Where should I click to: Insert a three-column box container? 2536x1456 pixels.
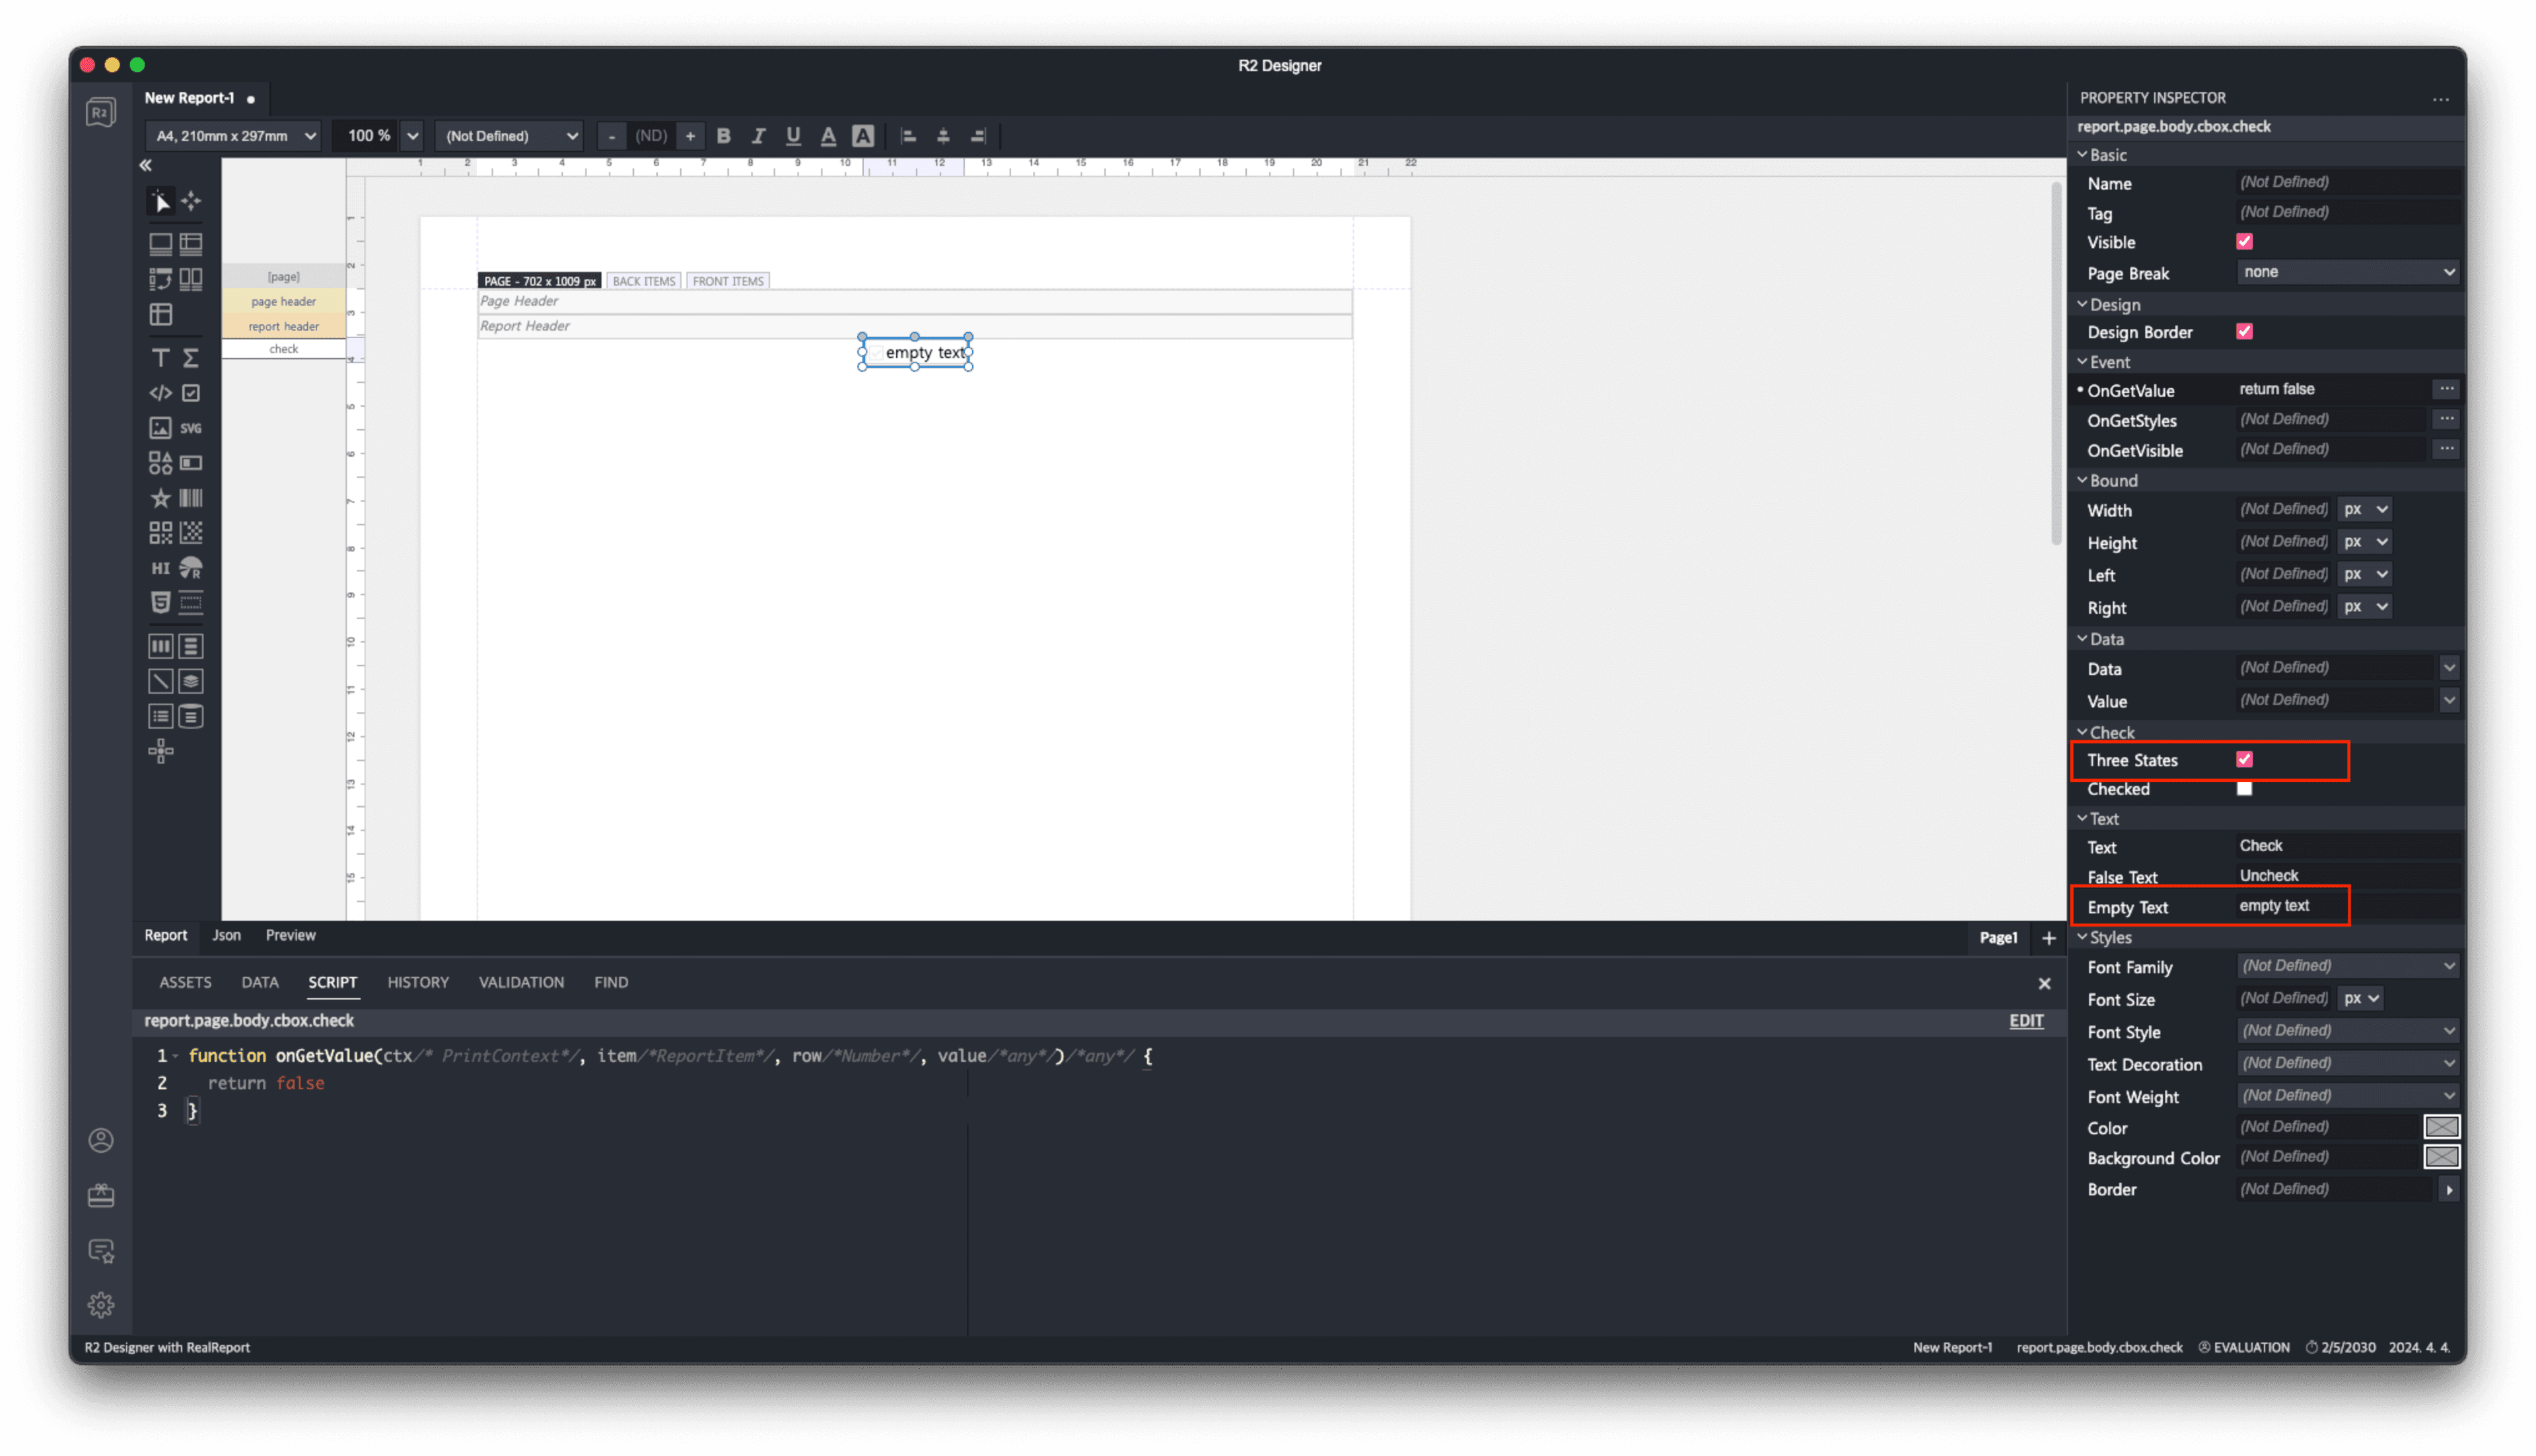pyautogui.click(x=160, y=647)
